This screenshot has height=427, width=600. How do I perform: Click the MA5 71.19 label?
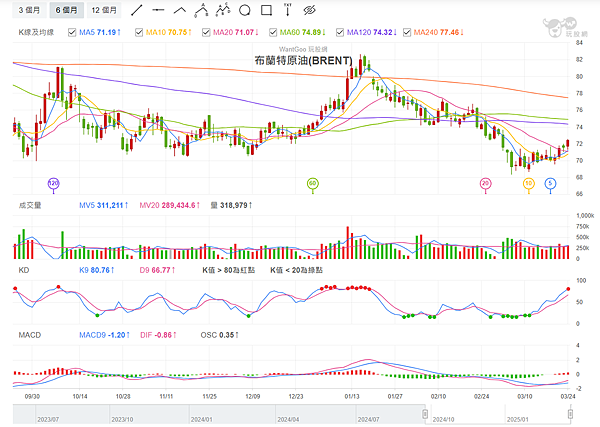[x=100, y=33]
